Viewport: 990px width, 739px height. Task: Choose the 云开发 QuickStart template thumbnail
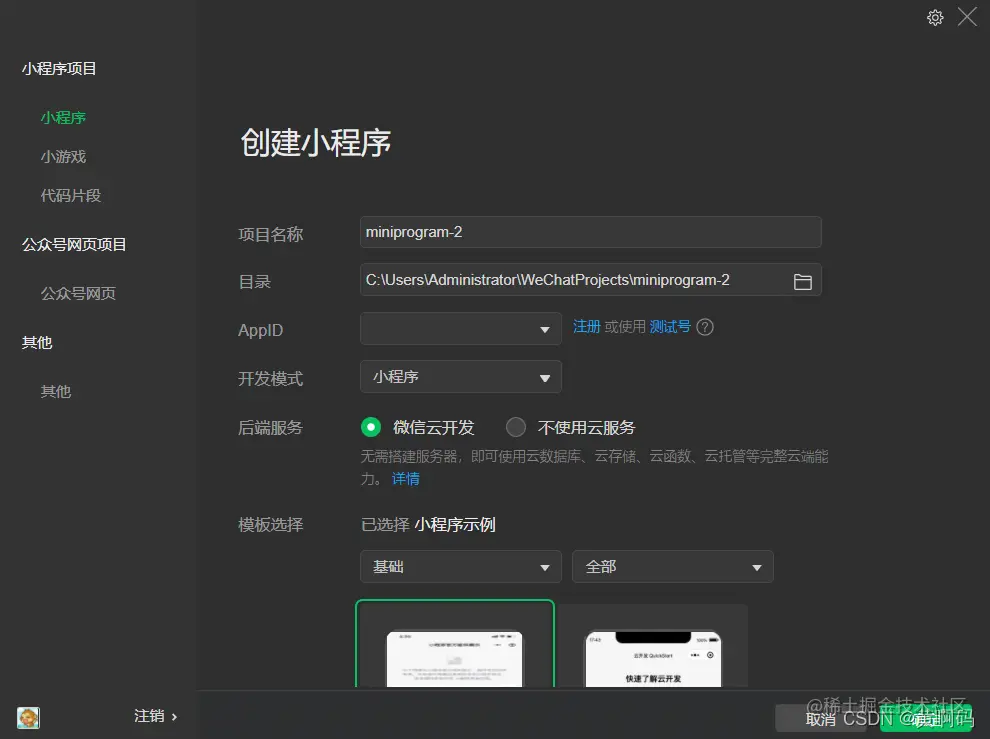click(653, 646)
